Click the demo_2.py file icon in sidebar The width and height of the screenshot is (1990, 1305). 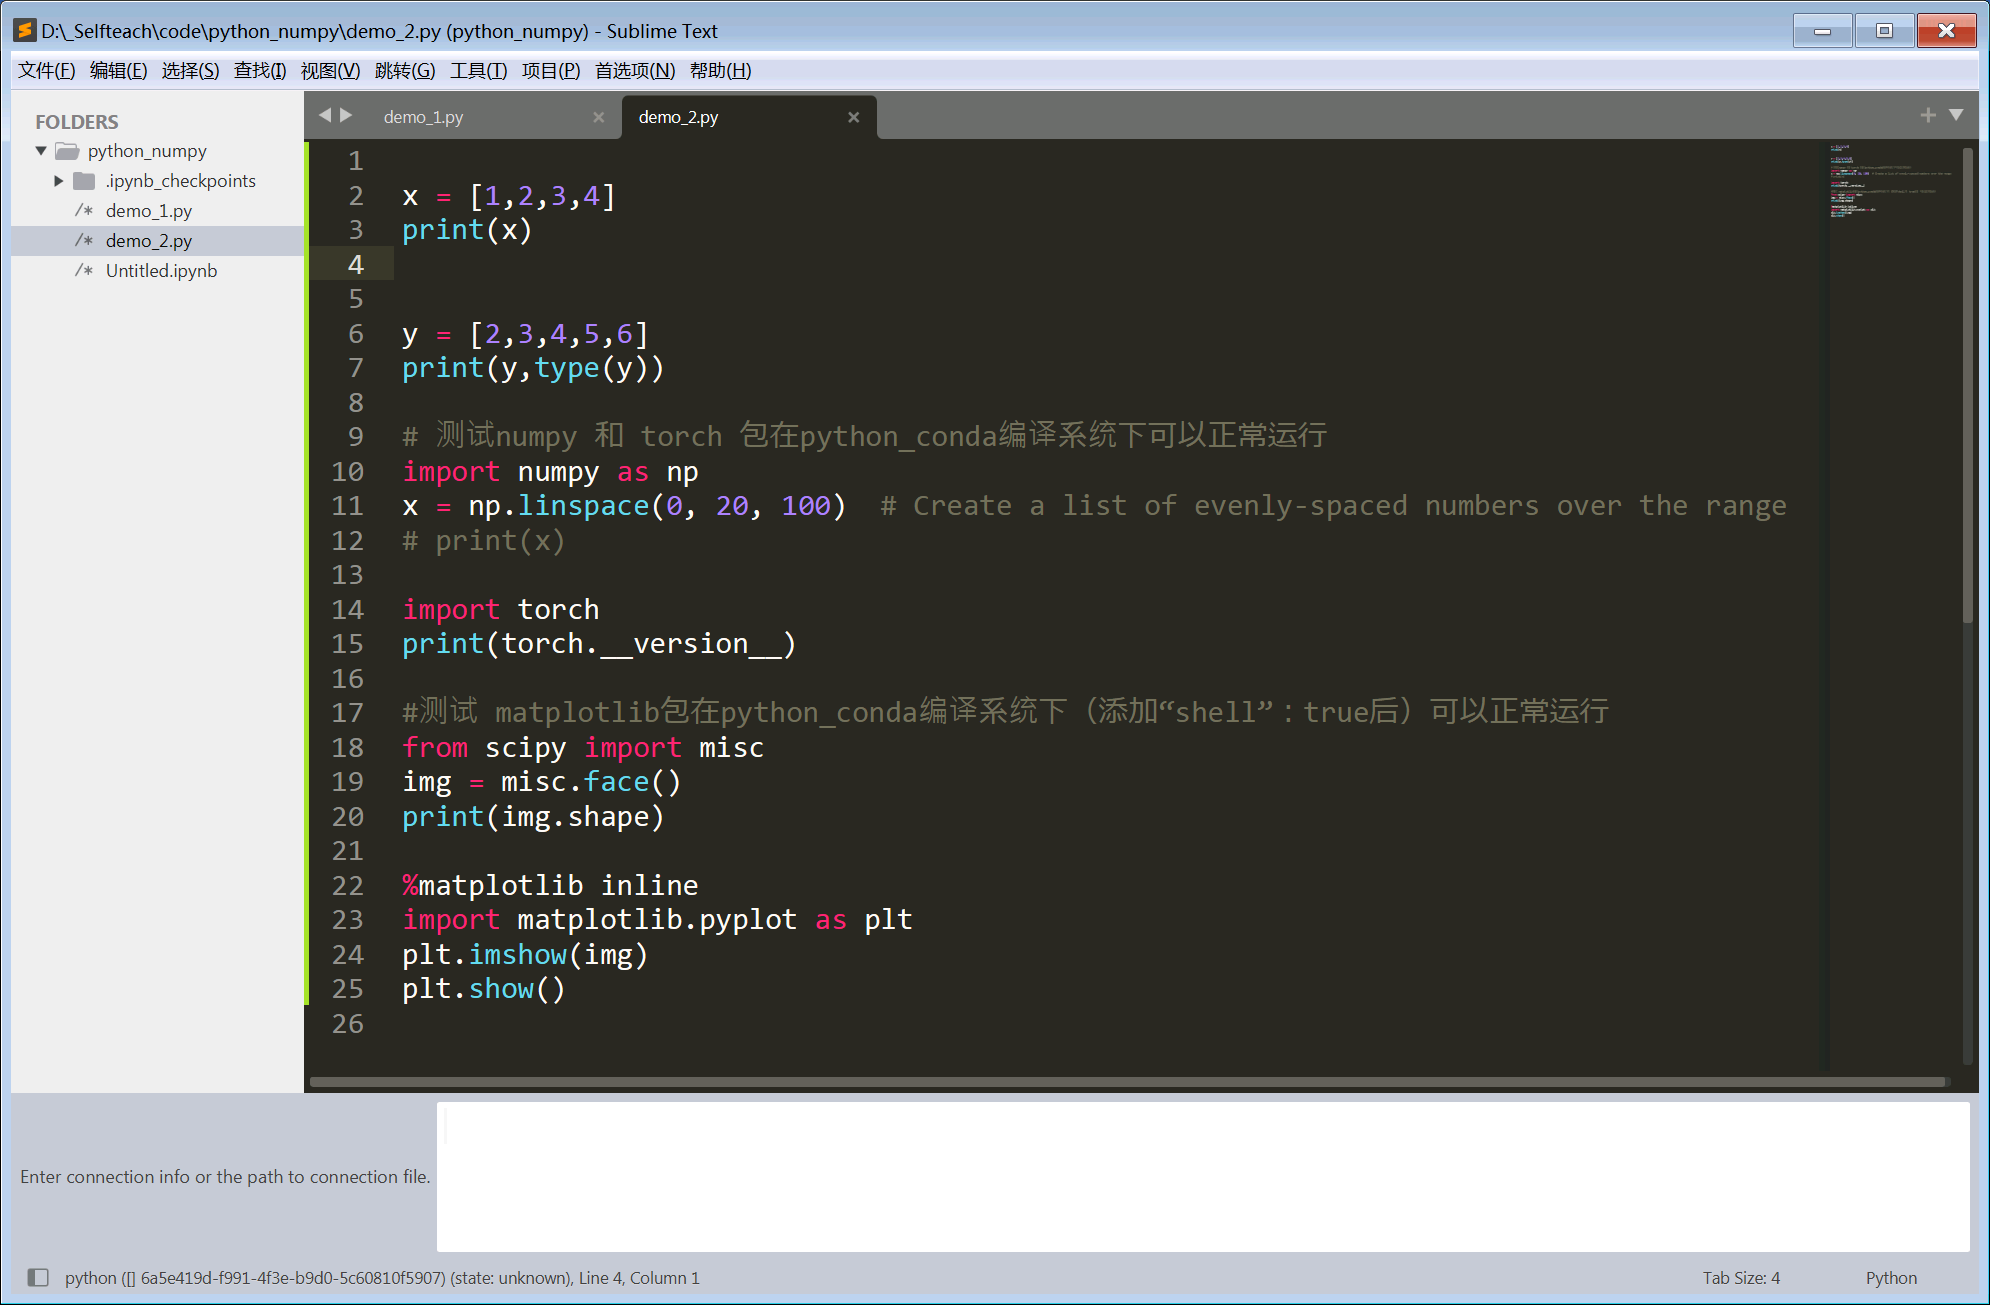pos(85,240)
